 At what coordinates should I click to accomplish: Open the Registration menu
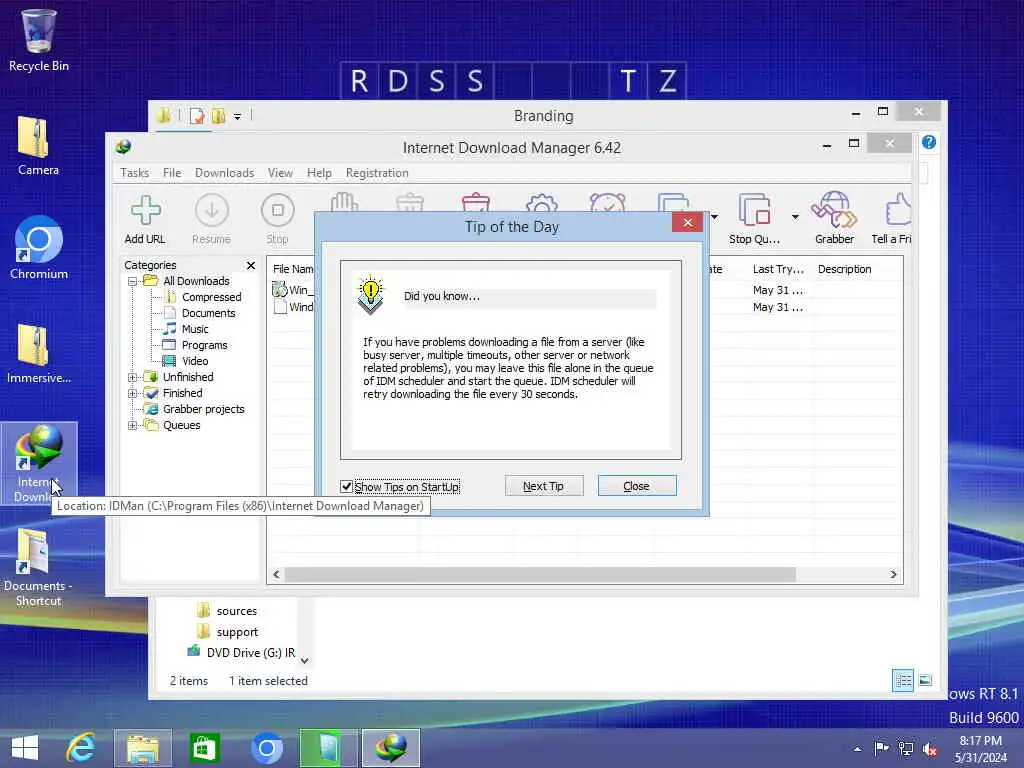tap(377, 173)
